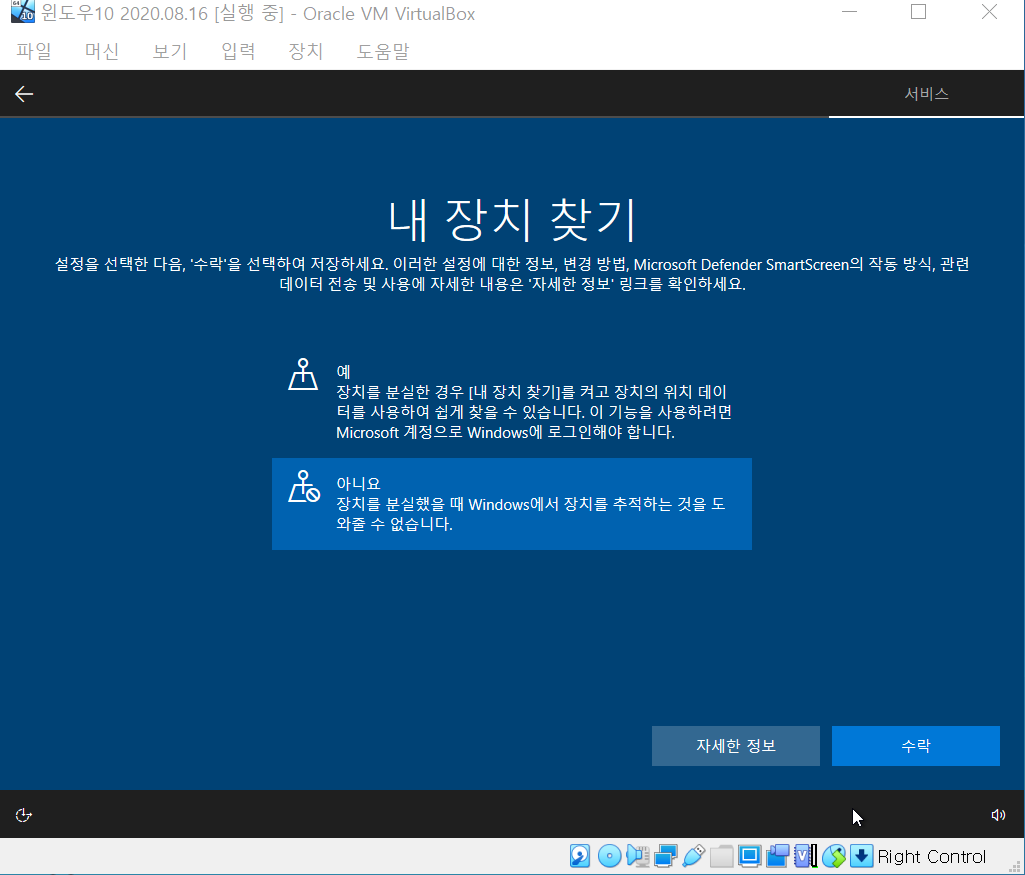The image size is (1025, 875).
Task: Minimize the VirtualBox window
Action: coord(849,12)
